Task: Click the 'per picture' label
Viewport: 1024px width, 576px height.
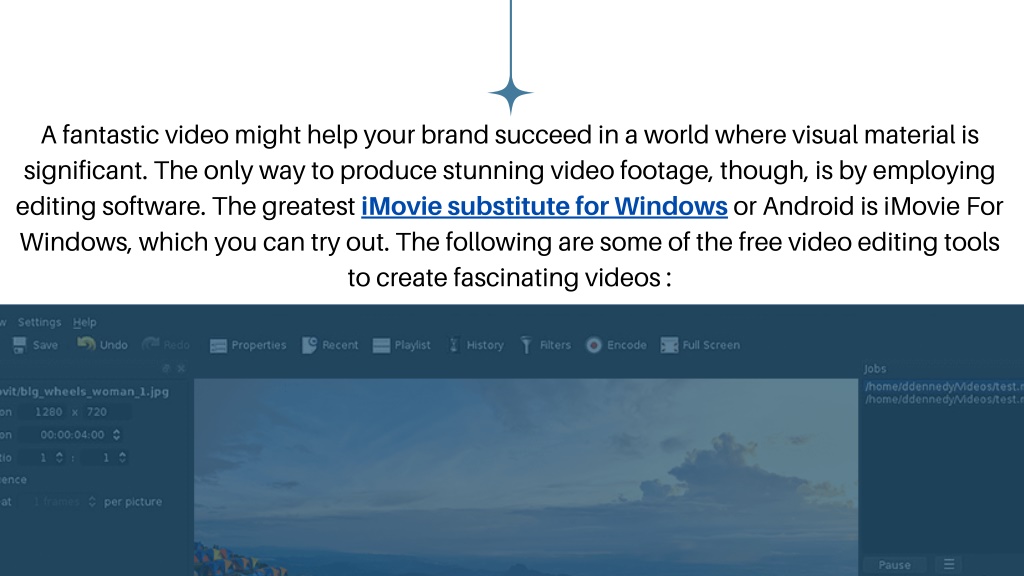Action: point(133,502)
